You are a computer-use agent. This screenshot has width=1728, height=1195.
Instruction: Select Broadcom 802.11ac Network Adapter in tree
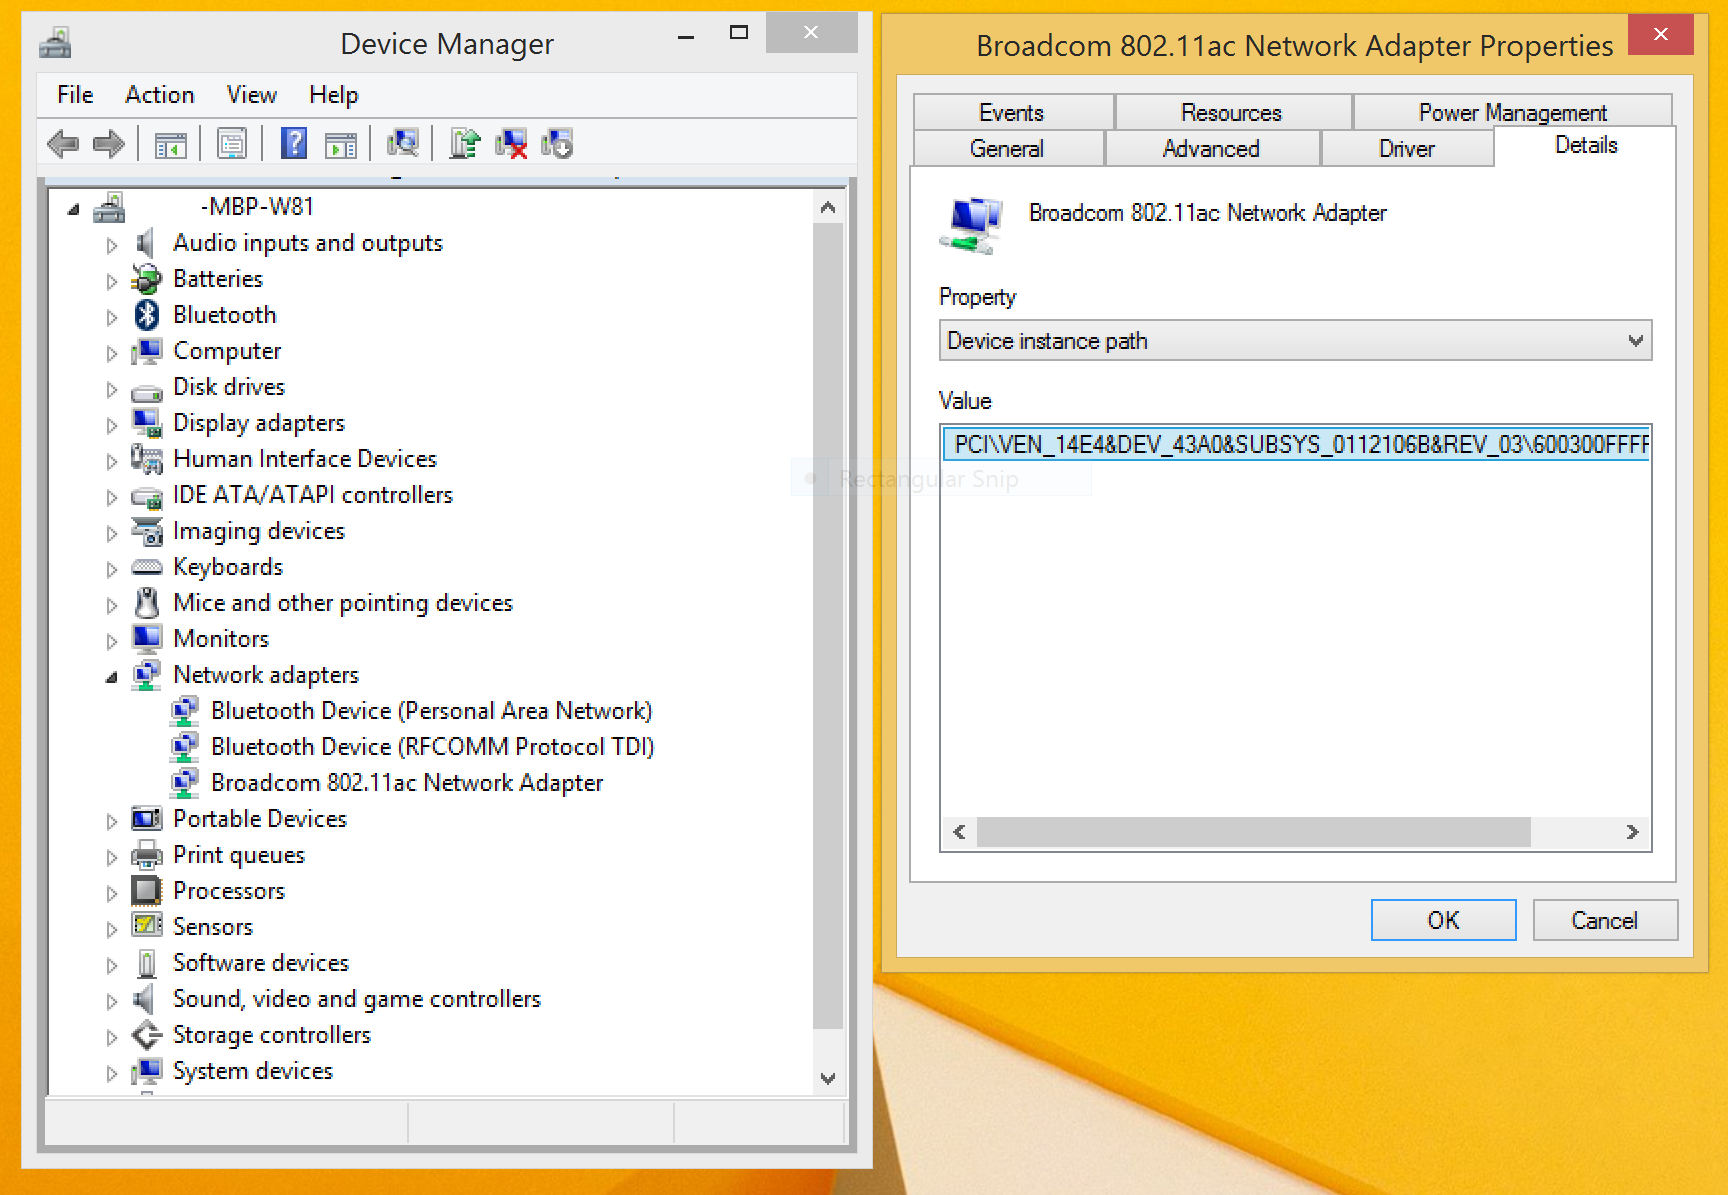pyautogui.click(x=407, y=783)
